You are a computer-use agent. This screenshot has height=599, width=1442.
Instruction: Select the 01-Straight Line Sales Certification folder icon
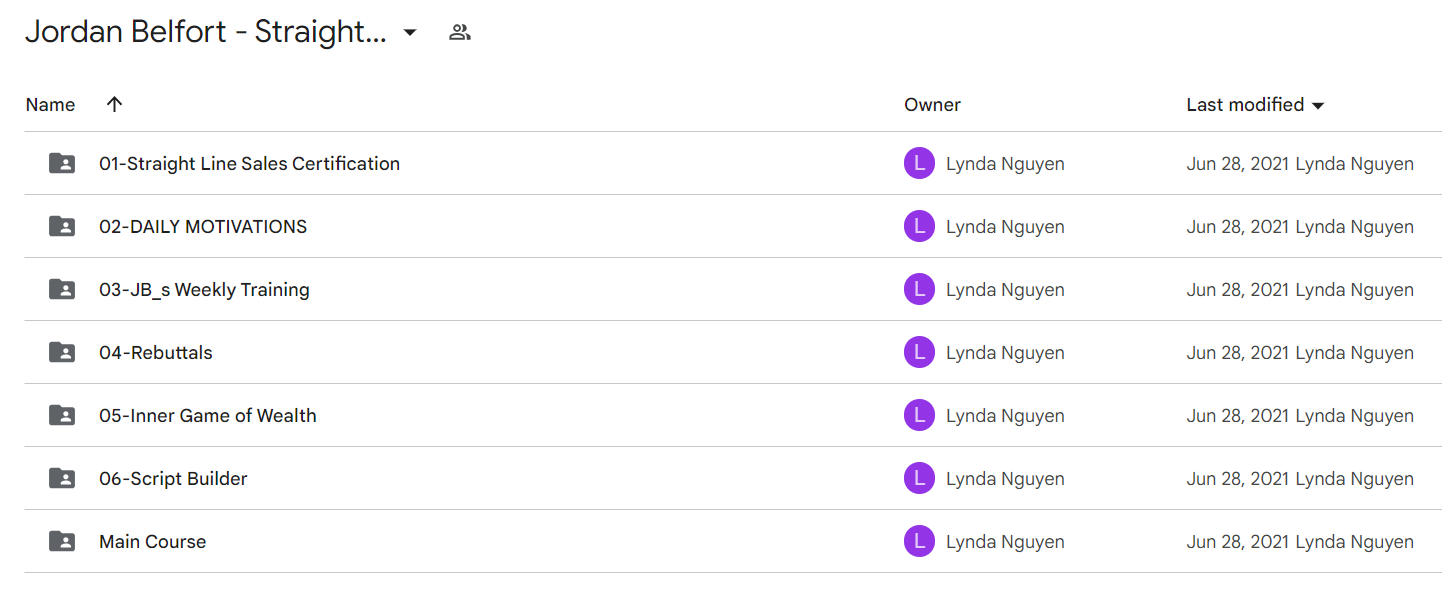(x=62, y=163)
